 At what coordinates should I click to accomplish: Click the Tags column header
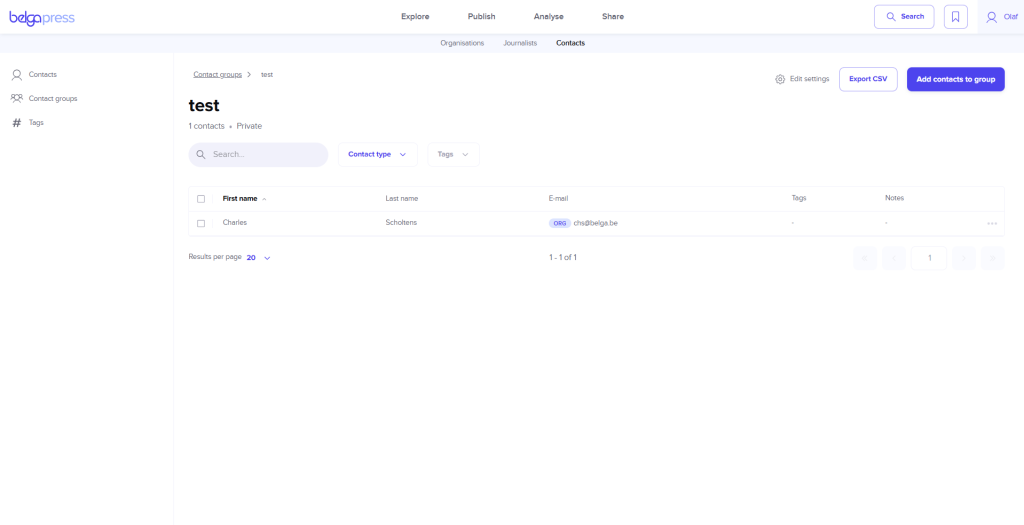[x=799, y=198]
